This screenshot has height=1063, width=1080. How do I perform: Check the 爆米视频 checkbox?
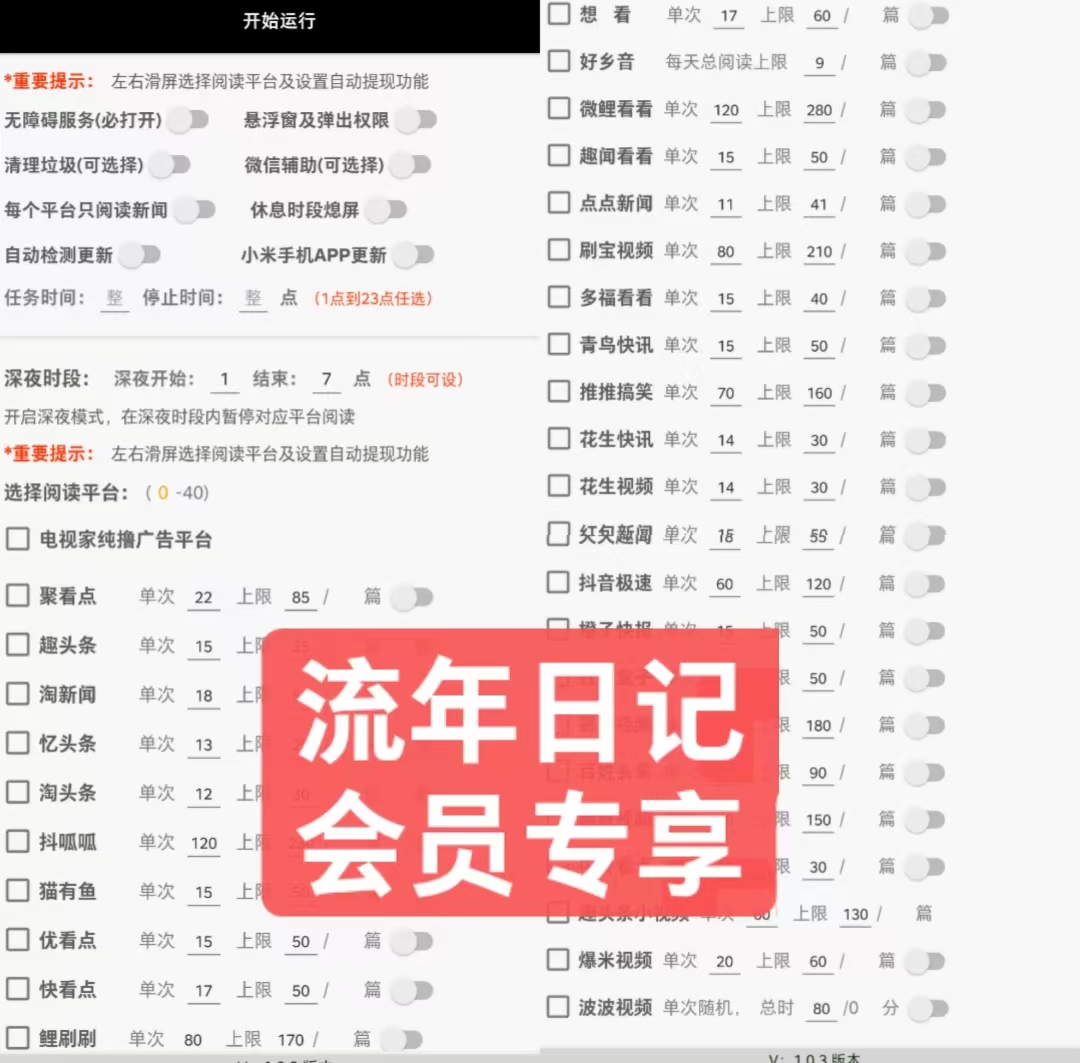click(x=557, y=961)
